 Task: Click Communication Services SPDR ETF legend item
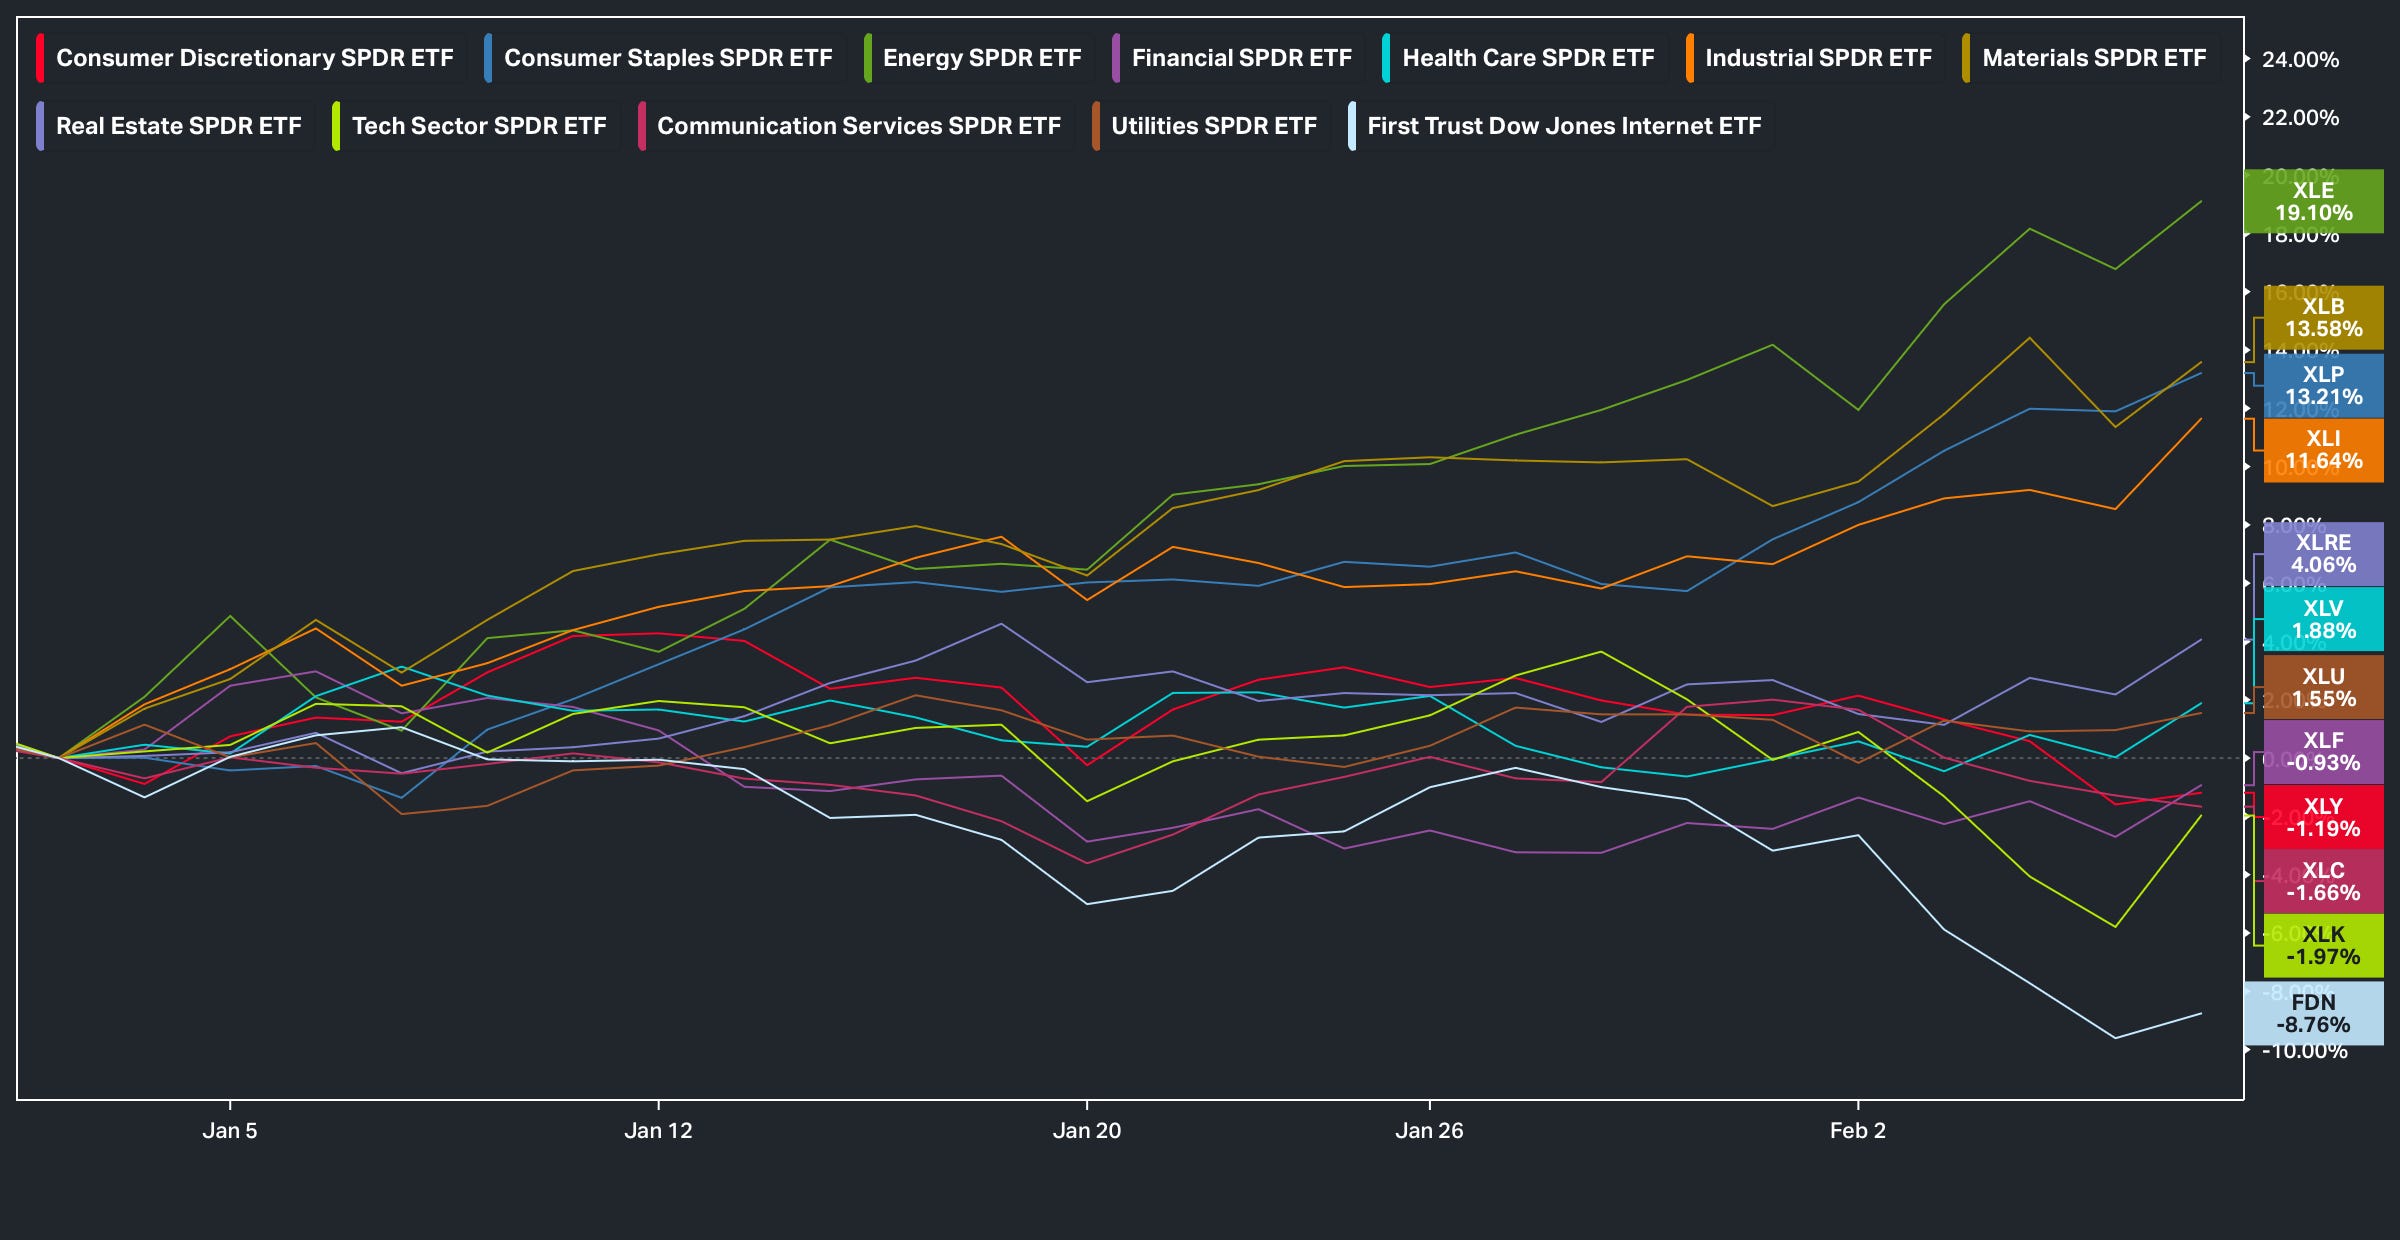[x=858, y=126]
